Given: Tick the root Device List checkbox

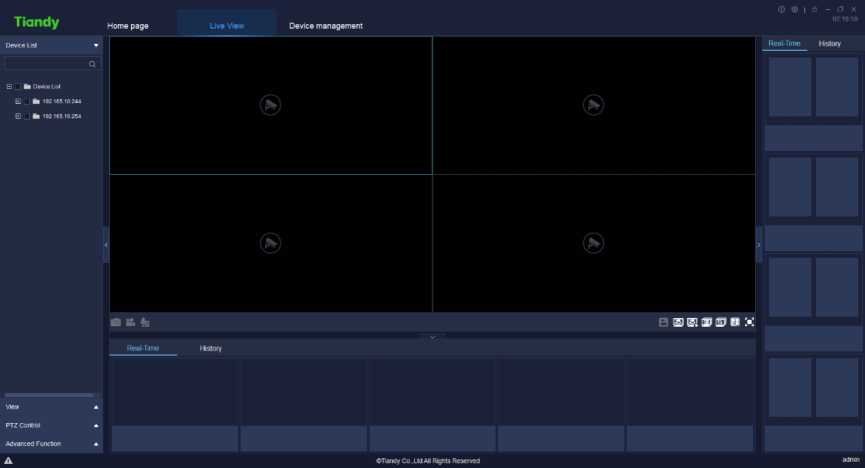Looking at the screenshot, I should [x=18, y=86].
